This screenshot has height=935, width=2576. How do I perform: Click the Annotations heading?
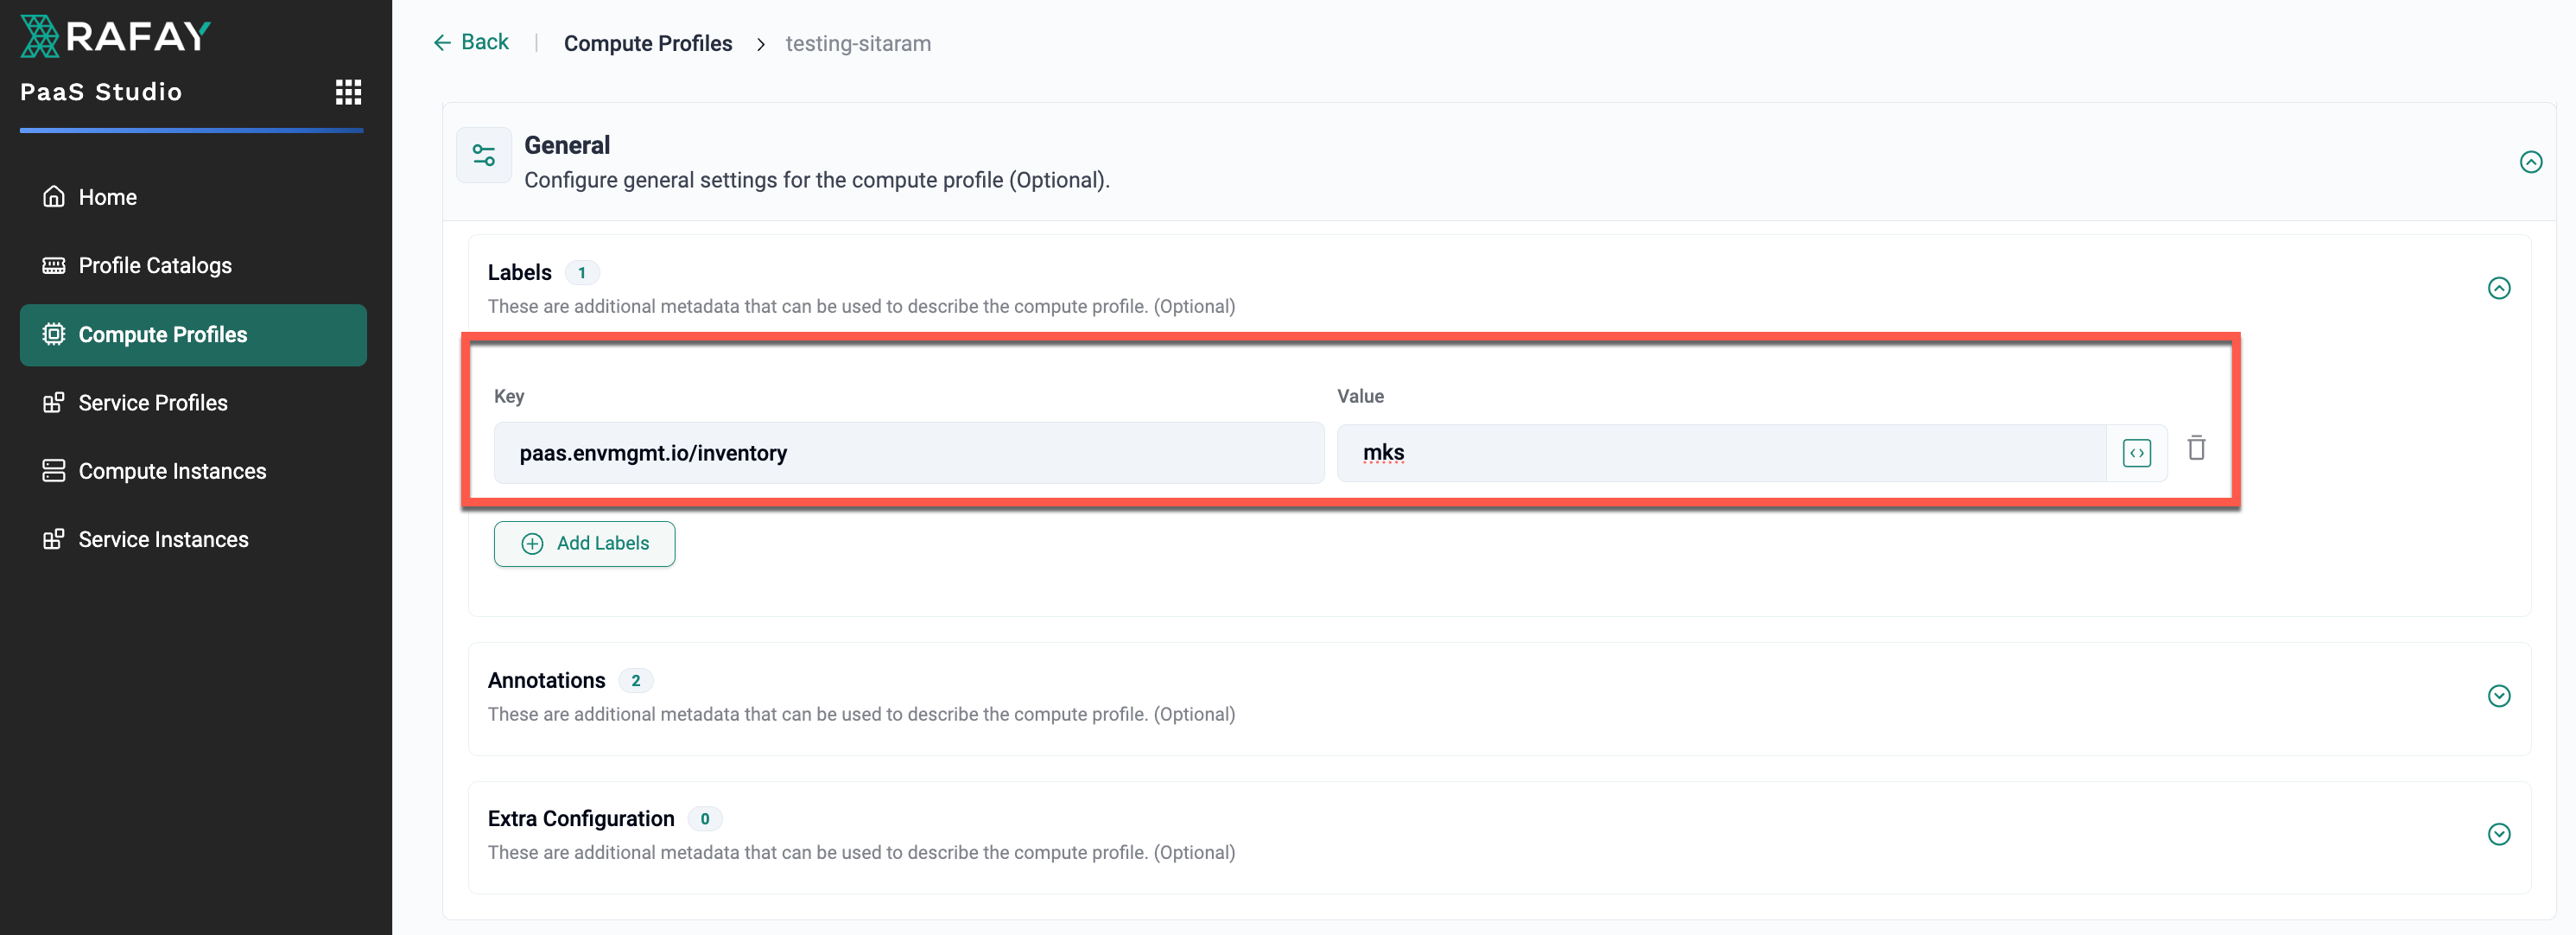click(546, 680)
